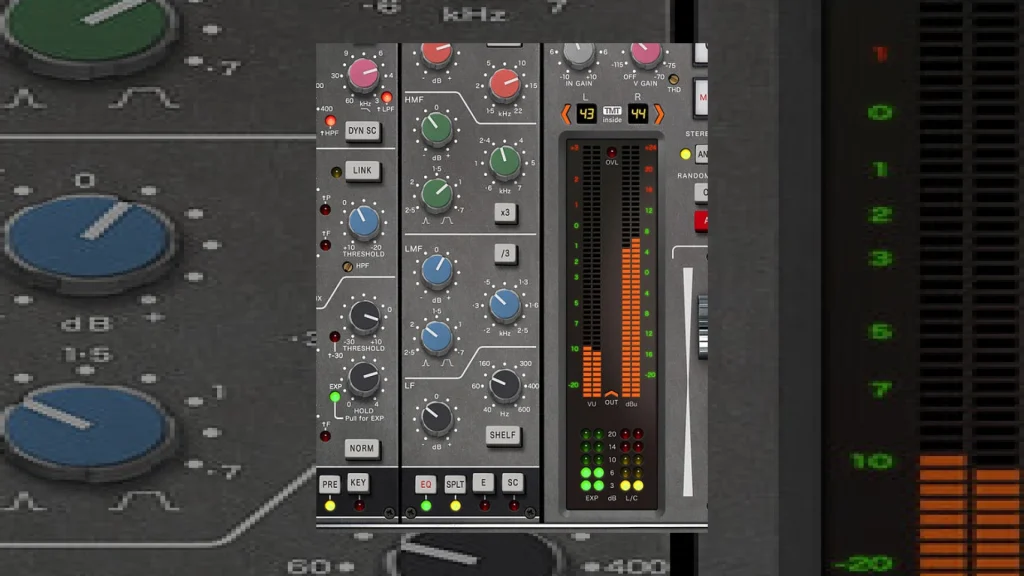Click the R channel number display 44
1024x576 pixels.
pyautogui.click(x=638, y=114)
